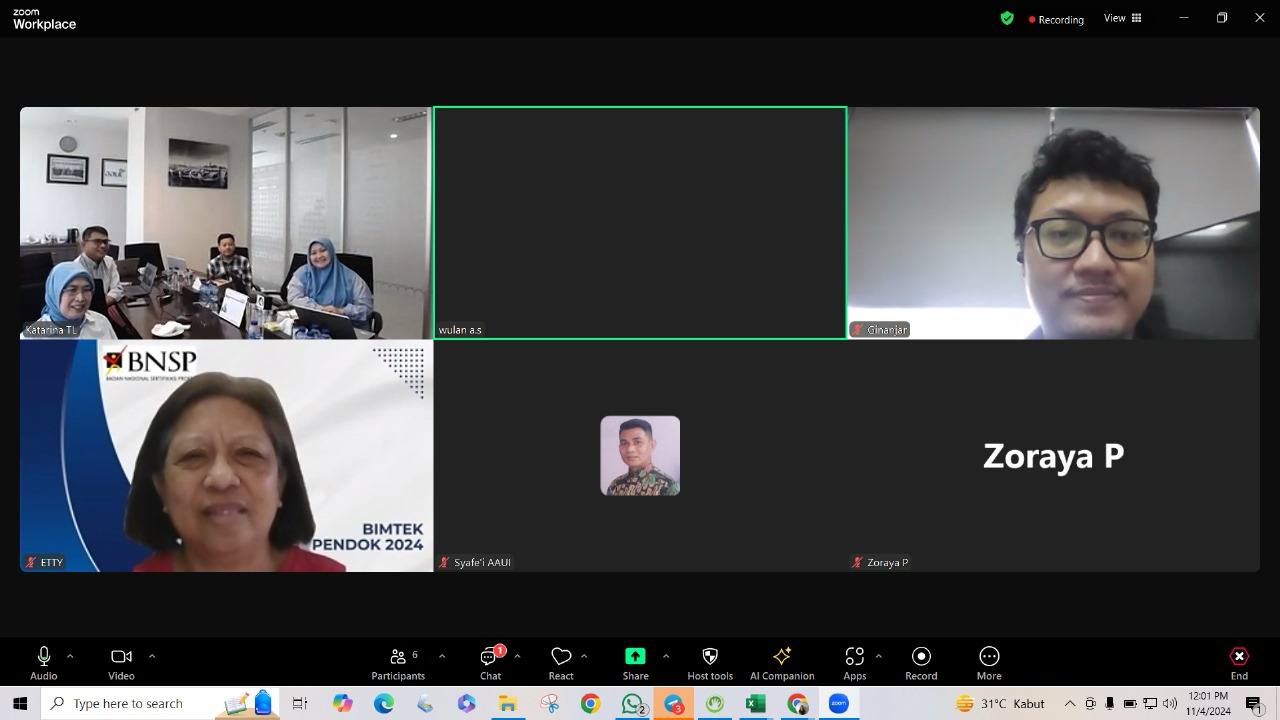Expand audio options arrow next to Audio
Screen dimensions: 1280x720
pos(70,656)
